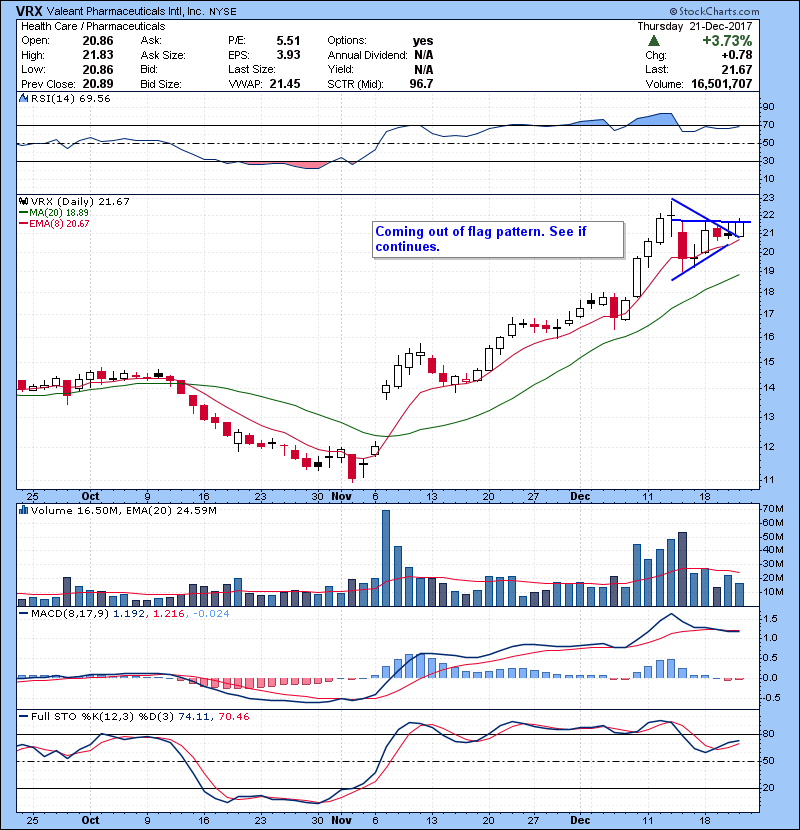Click the VRX ticker symbol in header
The image size is (800, 830).
(29, 11)
